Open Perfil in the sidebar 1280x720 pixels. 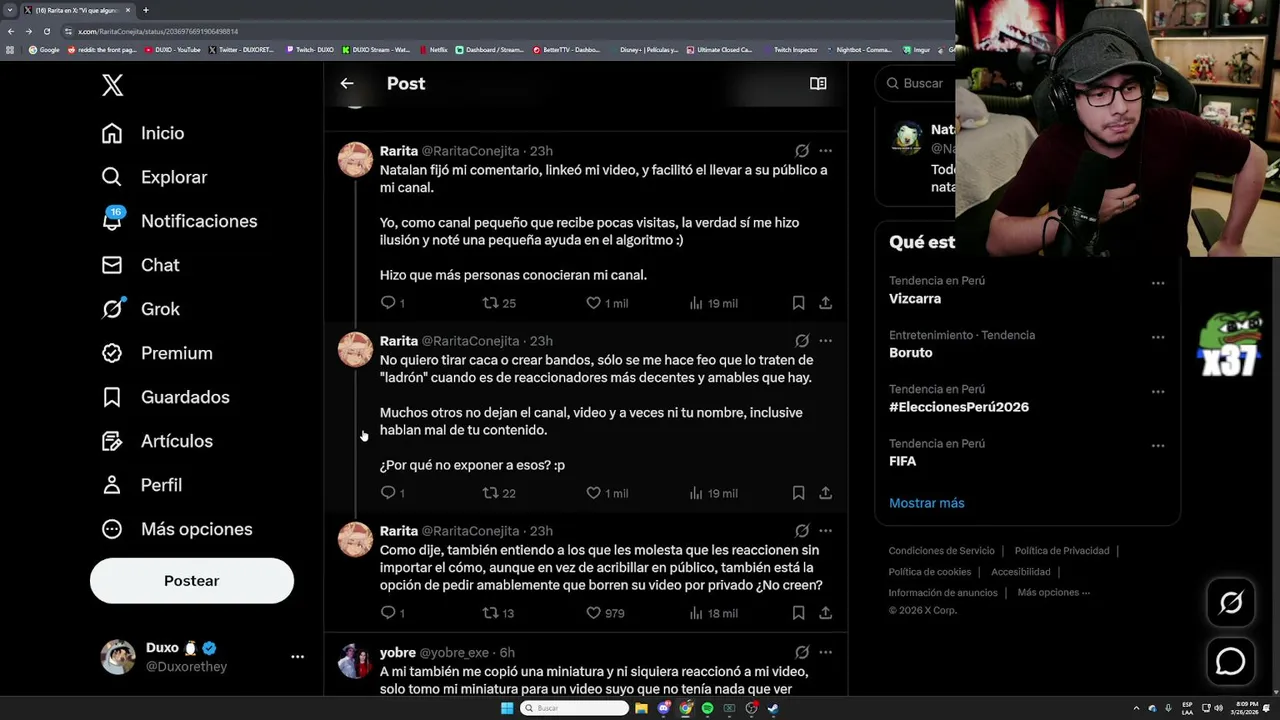[141, 485]
